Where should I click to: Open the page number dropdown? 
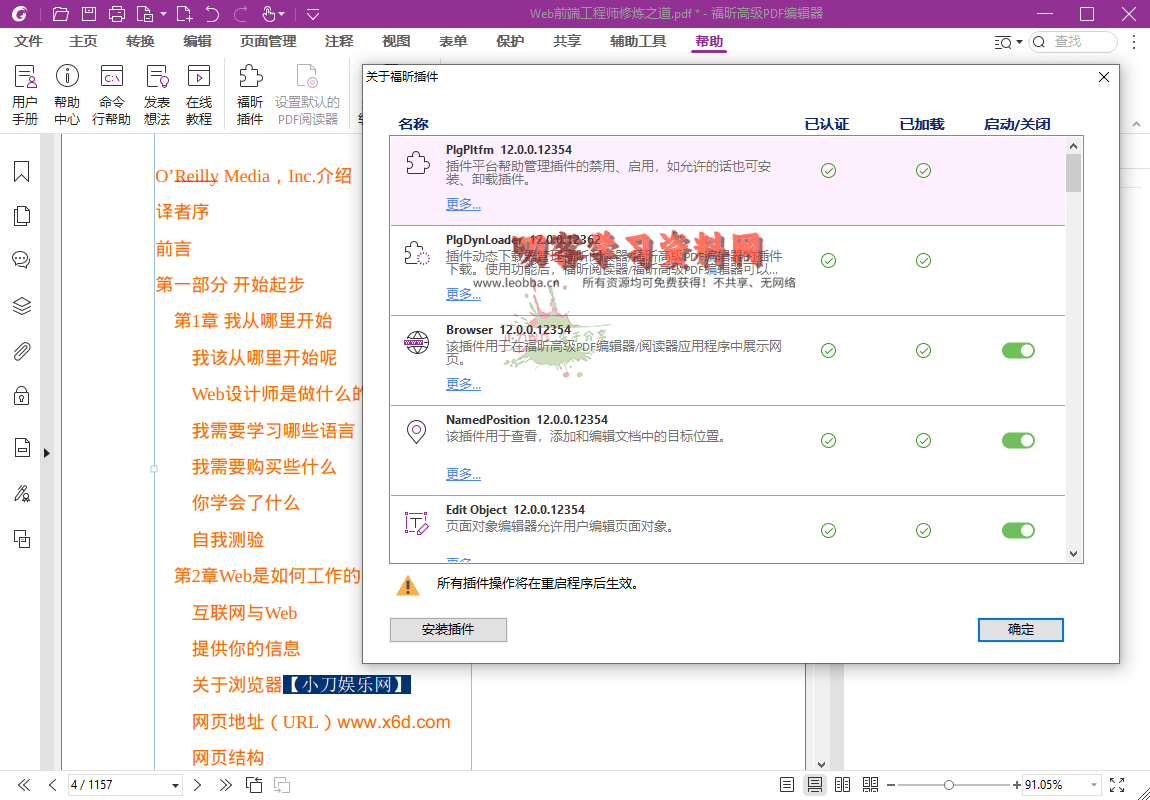pyautogui.click(x=176, y=785)
